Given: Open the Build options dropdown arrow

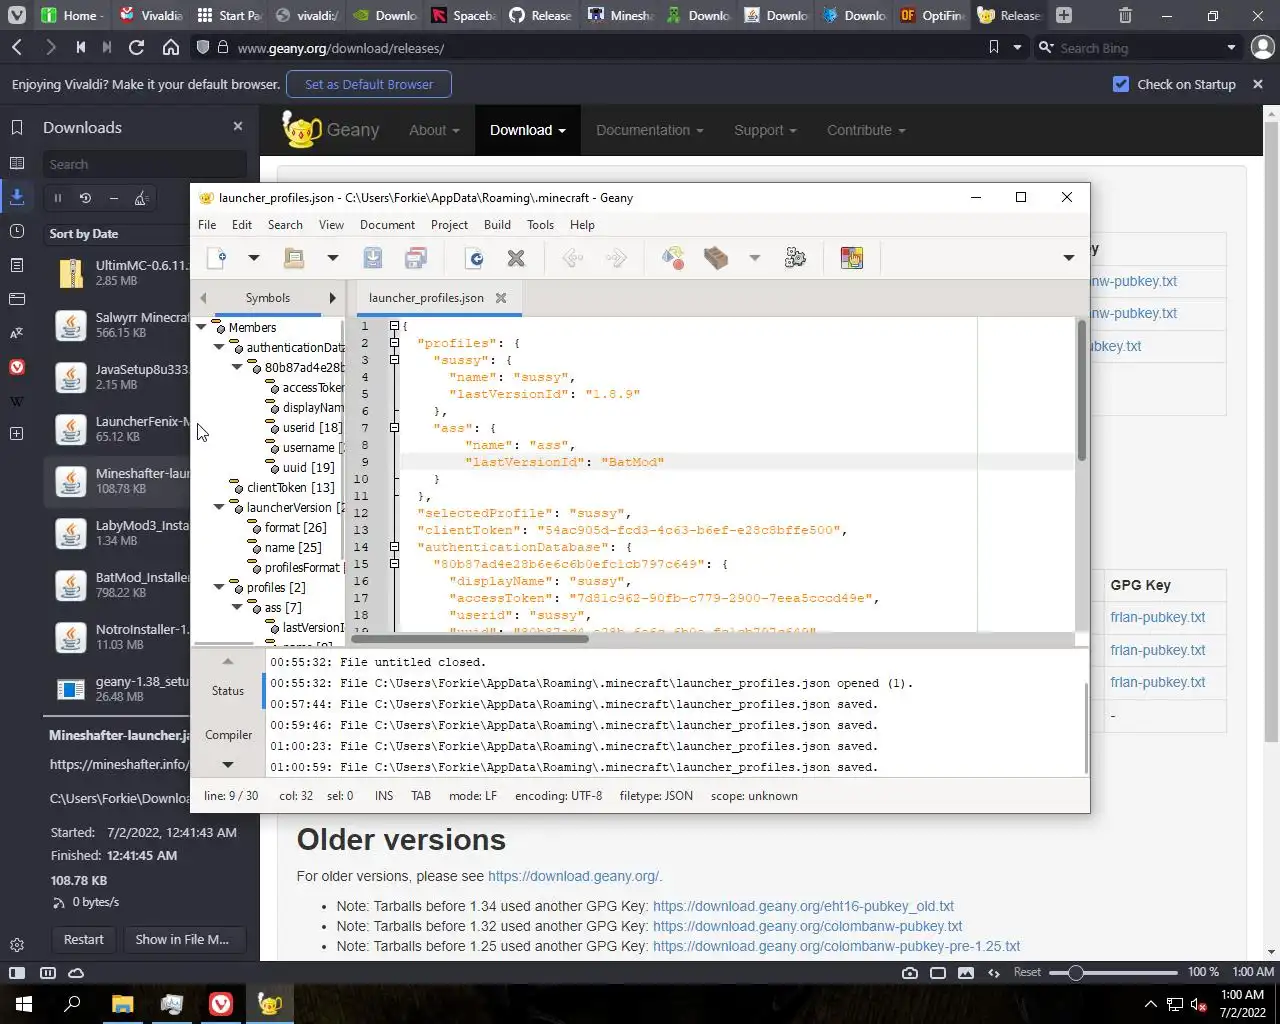Looking at the screenshot, I should [x=755, y=258].
